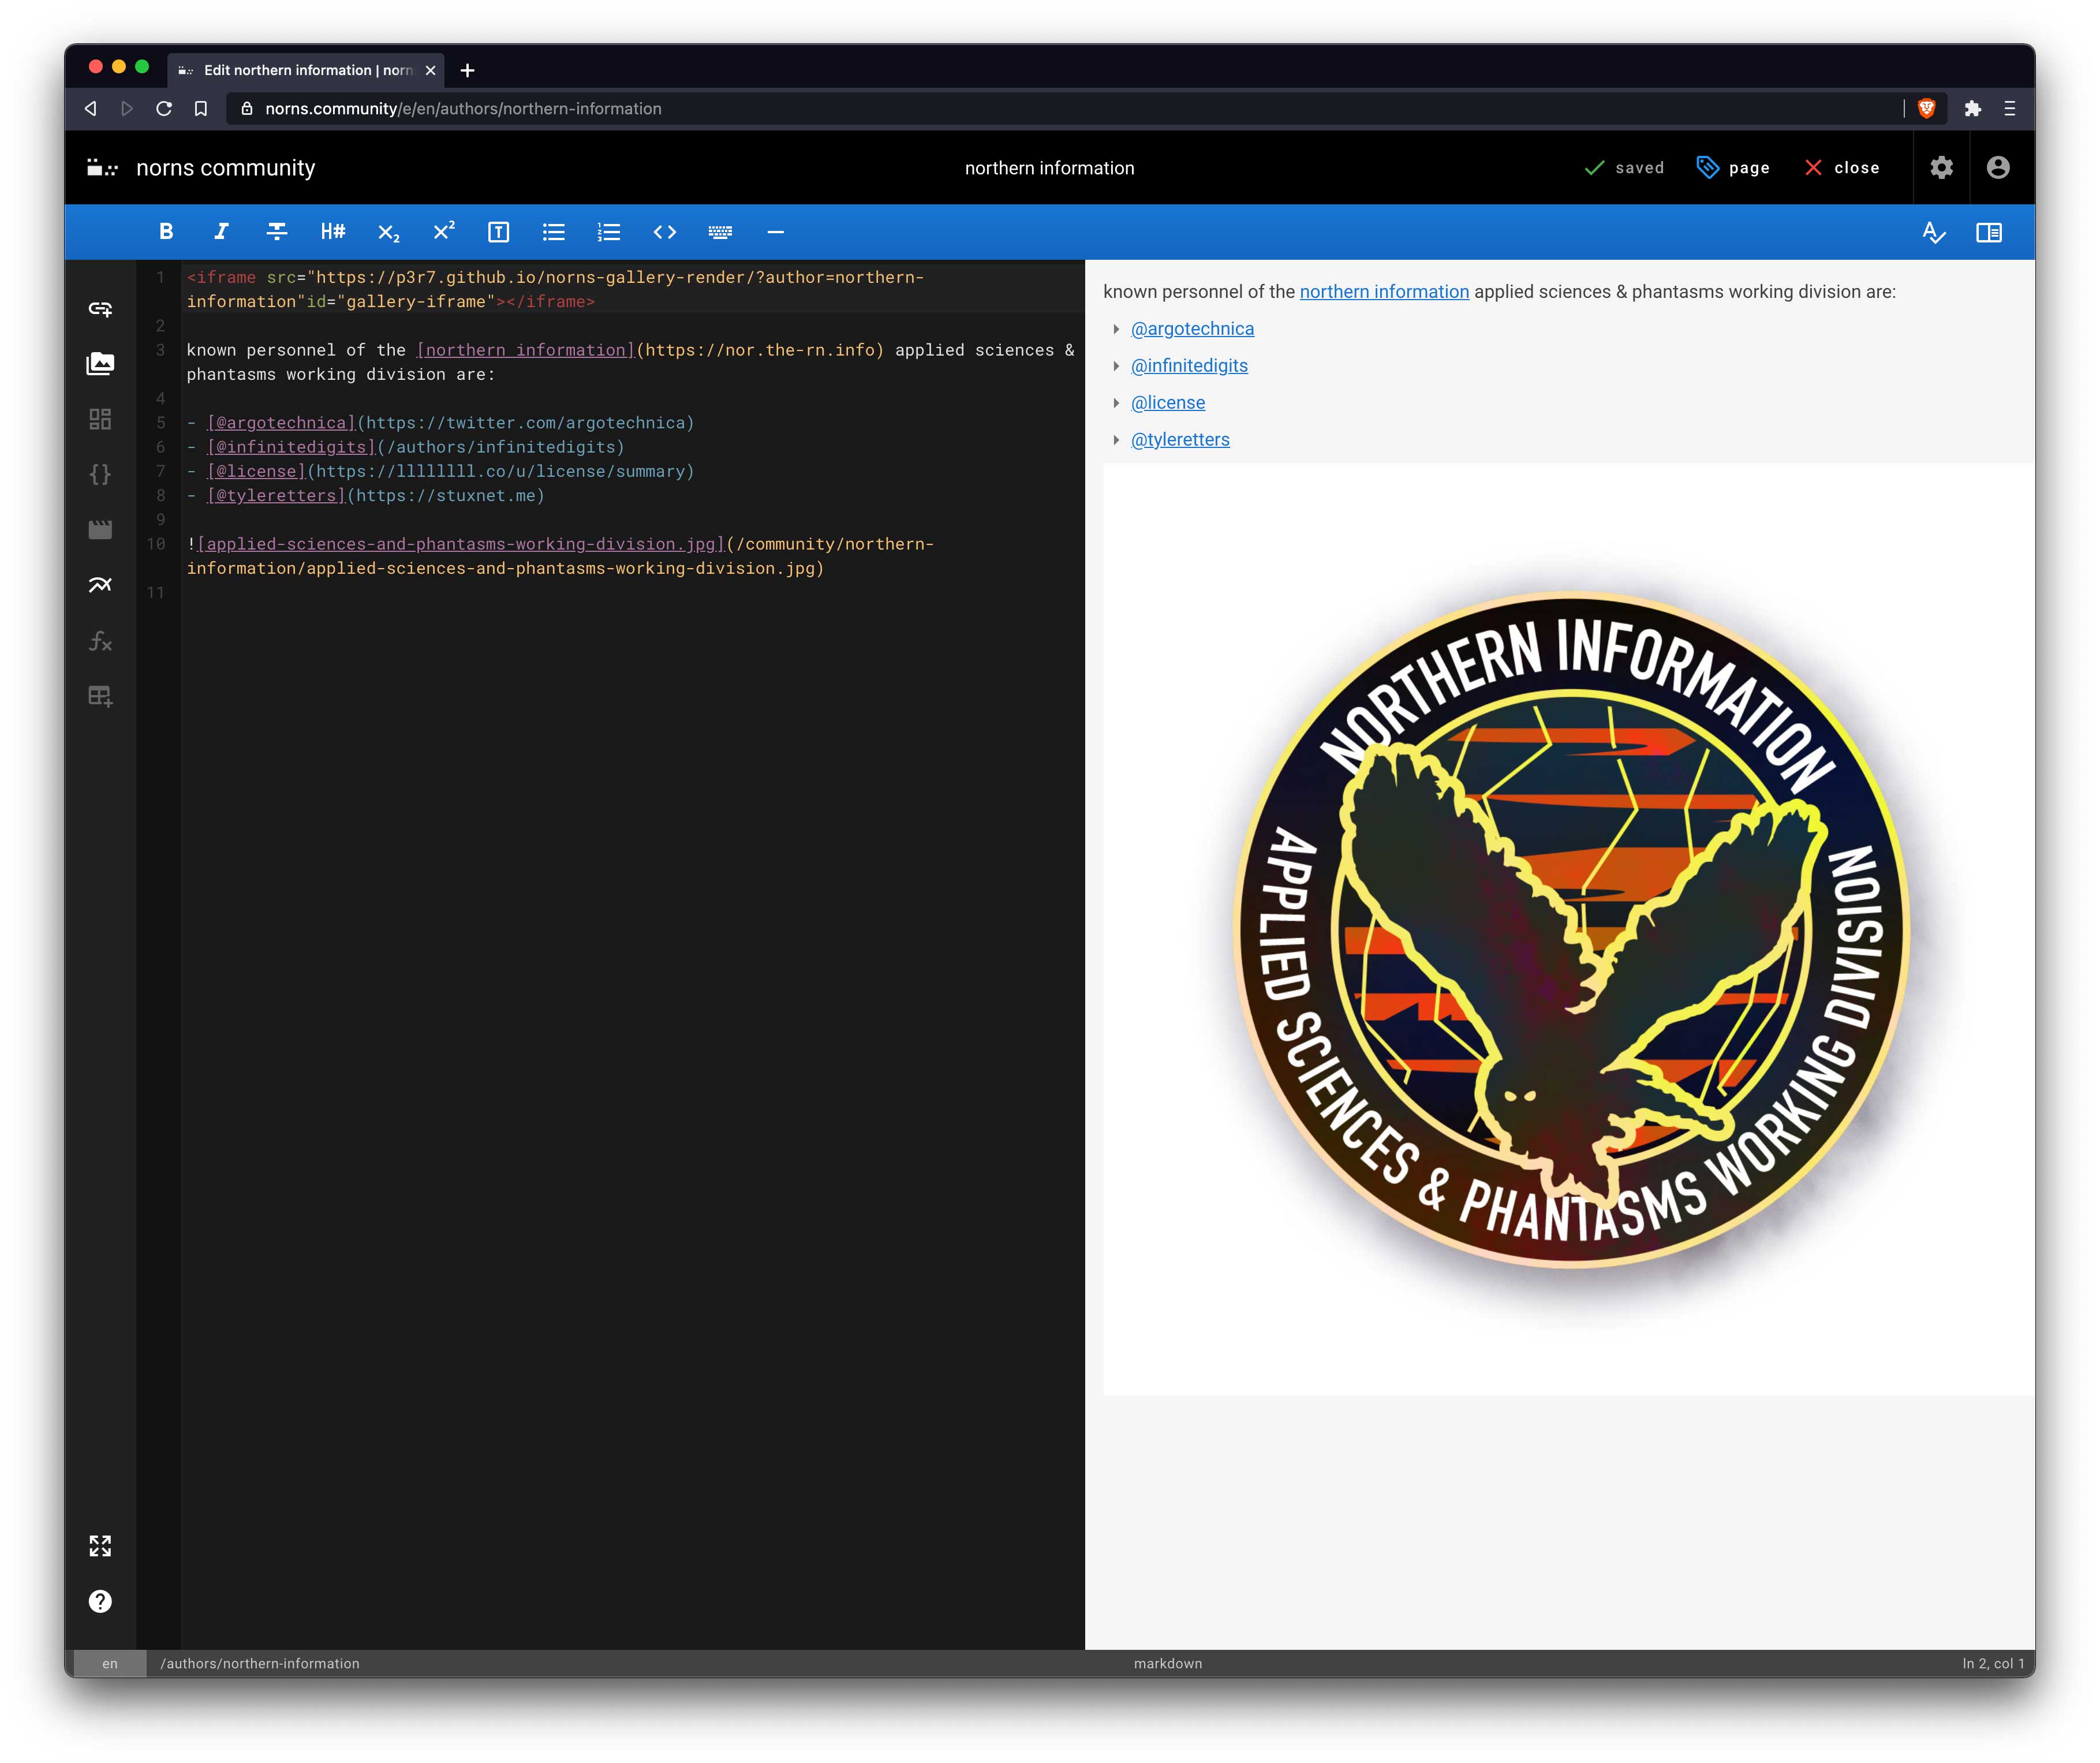Click ln 2, col 1 cursor position indicator
2100x1763 pixels.
[x=1993, y=1664]
